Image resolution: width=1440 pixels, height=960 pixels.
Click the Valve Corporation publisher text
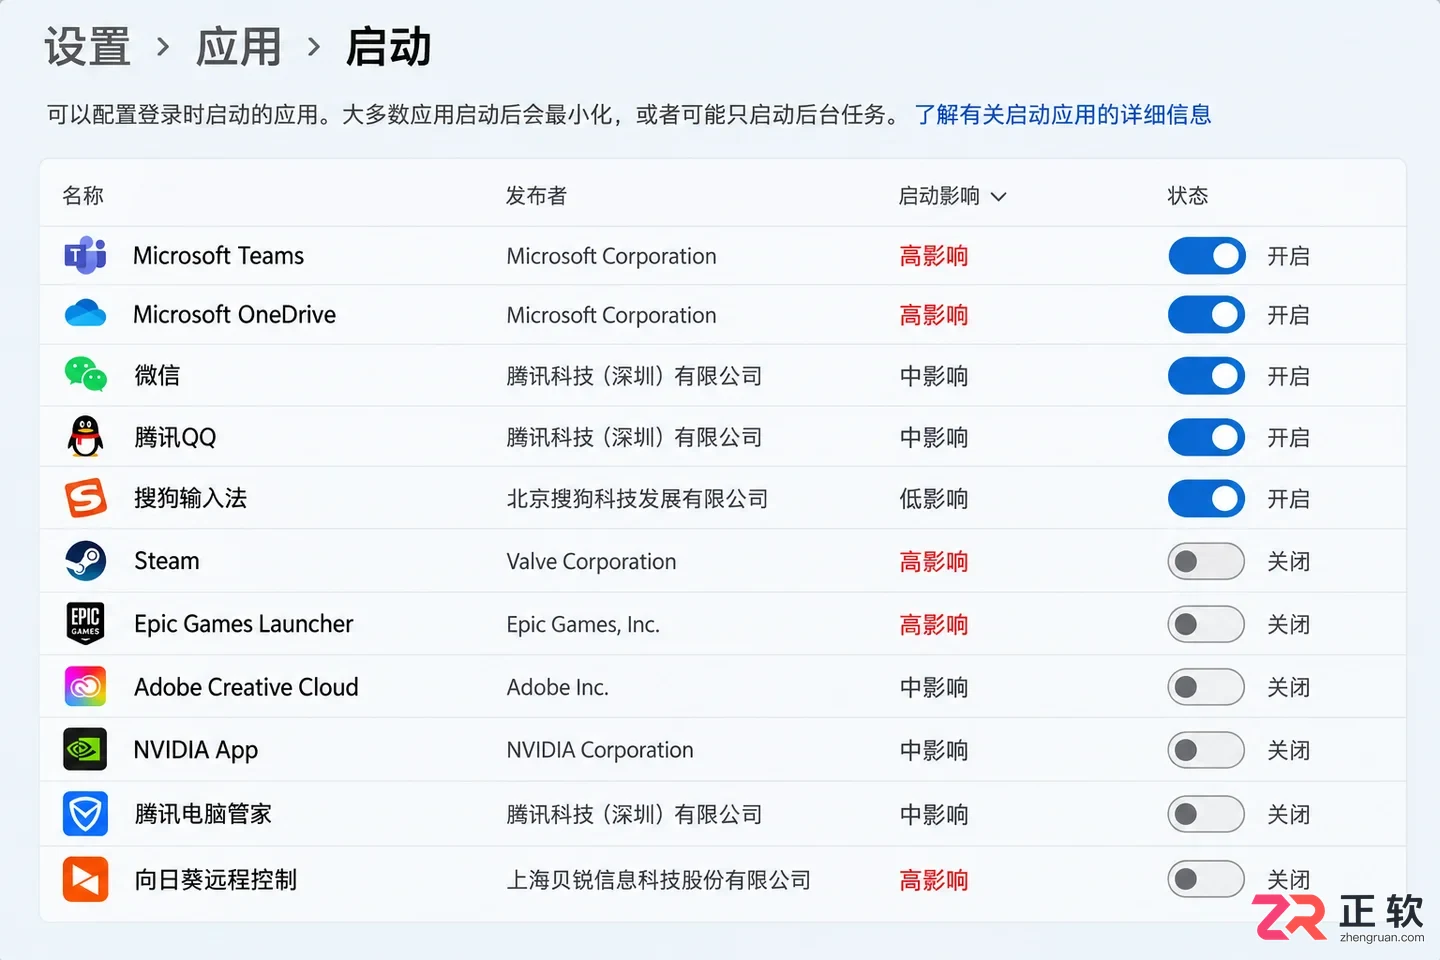click(x=591, y=562)
